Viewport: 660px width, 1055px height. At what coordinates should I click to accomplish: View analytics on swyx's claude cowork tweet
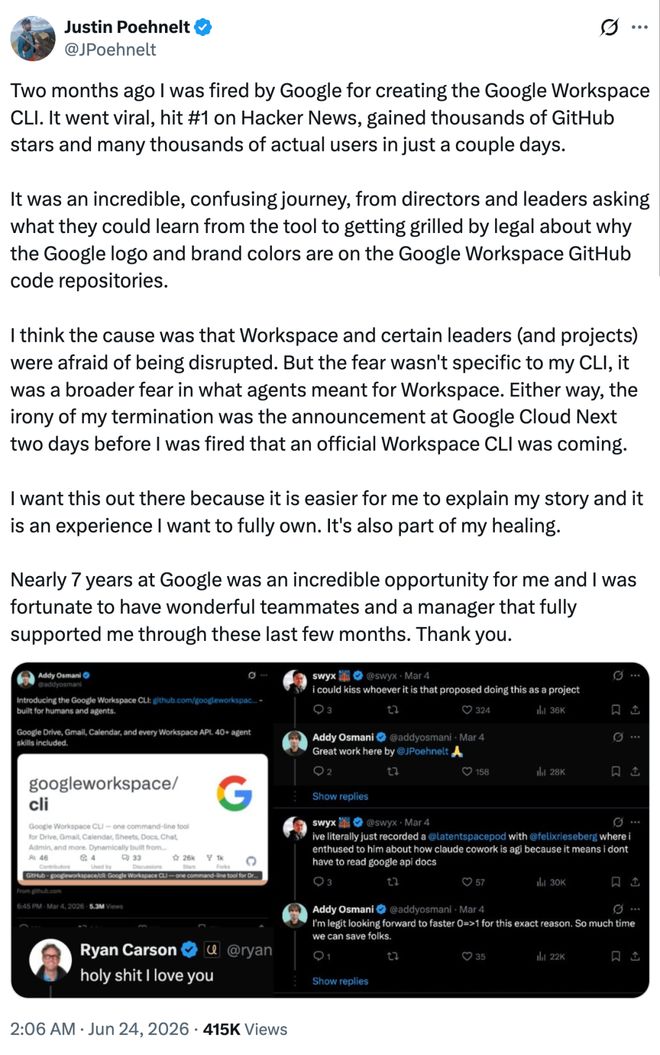pos(551,882)
